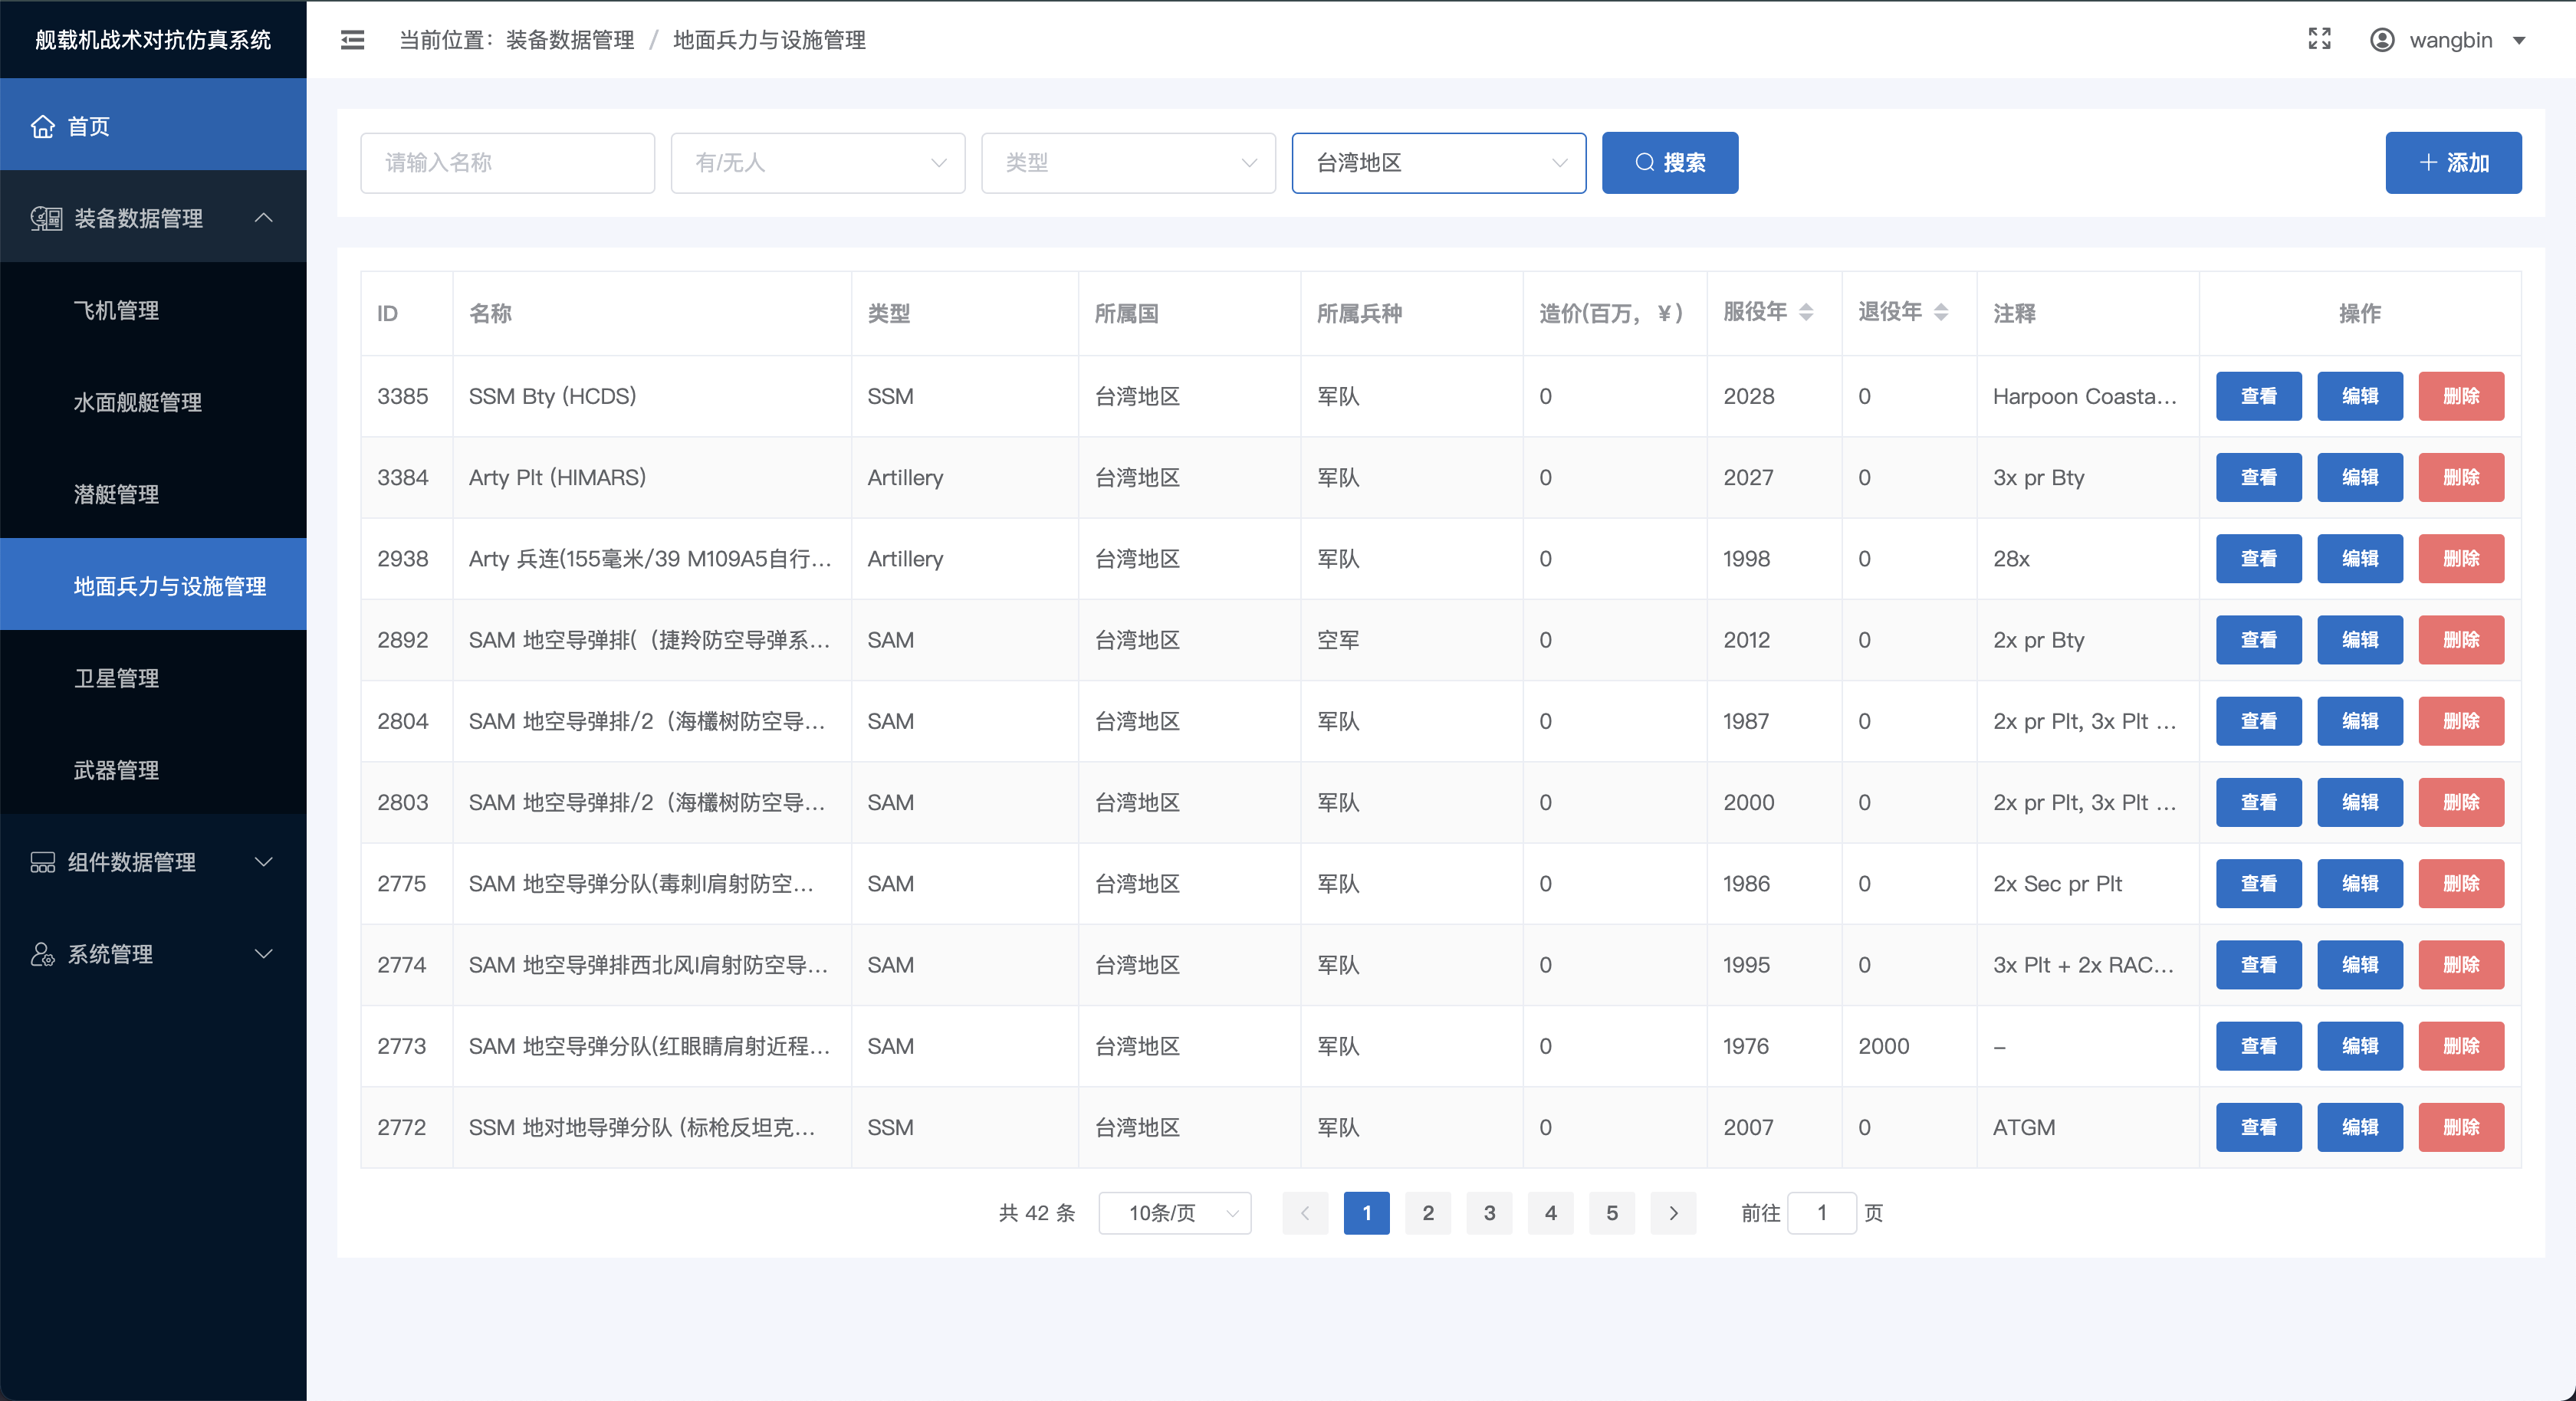Delete row 3385 SSM Bty (HCDS)

2460,396
